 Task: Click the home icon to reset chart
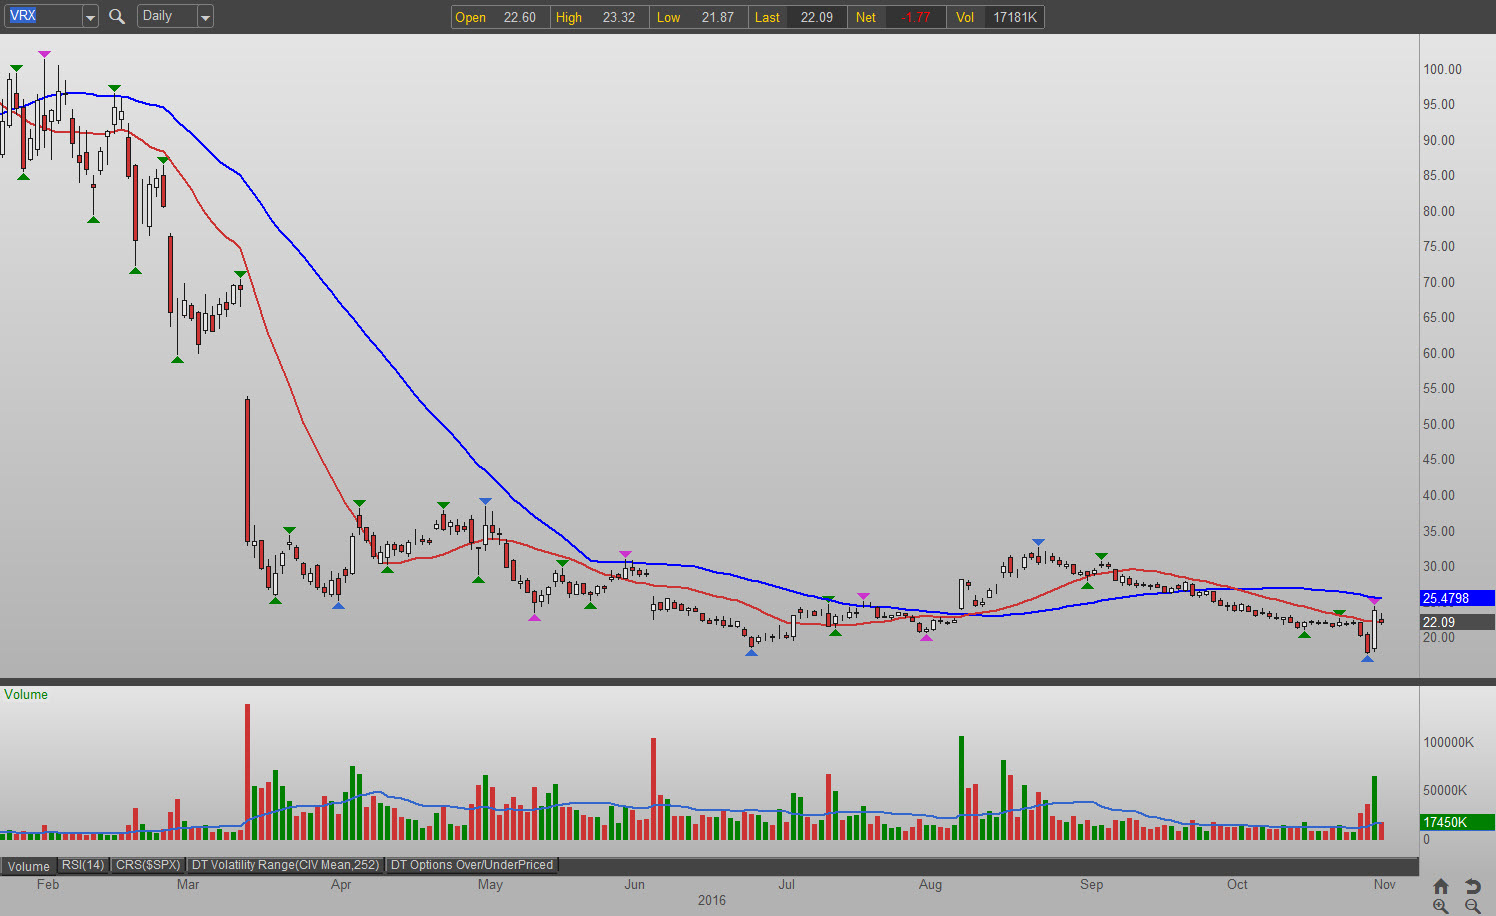tap(1441, 886)
